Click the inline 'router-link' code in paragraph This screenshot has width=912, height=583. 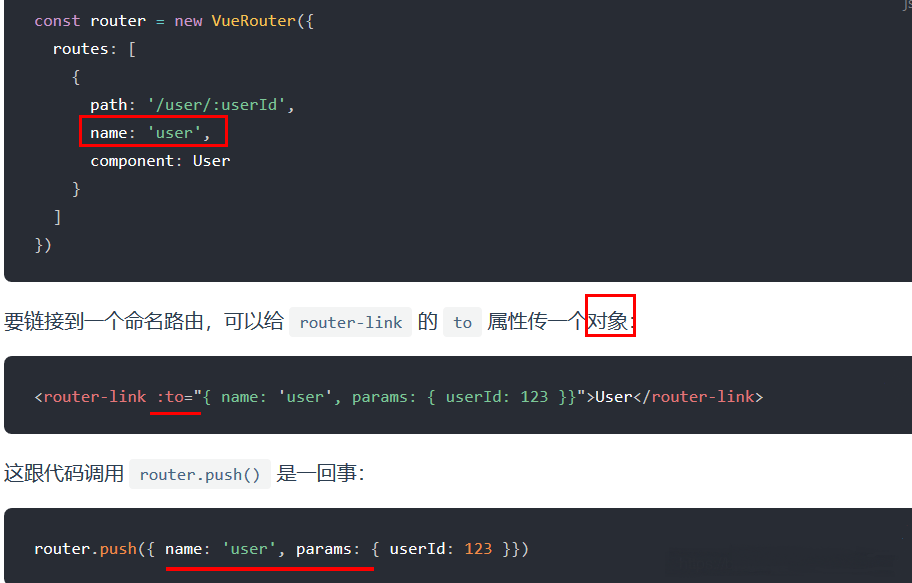pos(351,322)
